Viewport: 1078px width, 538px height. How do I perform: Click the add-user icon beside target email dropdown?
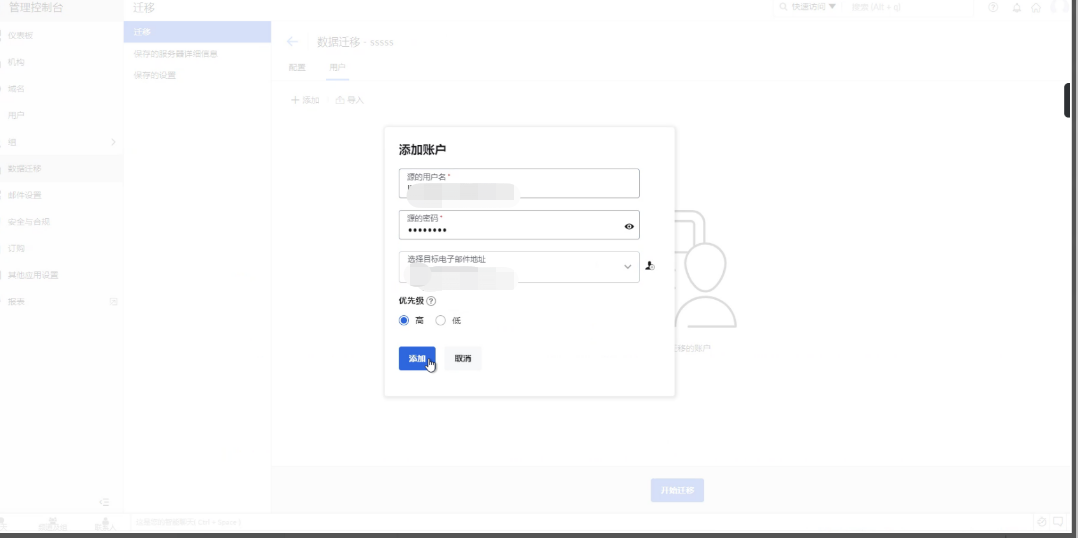tap(650, 266)
